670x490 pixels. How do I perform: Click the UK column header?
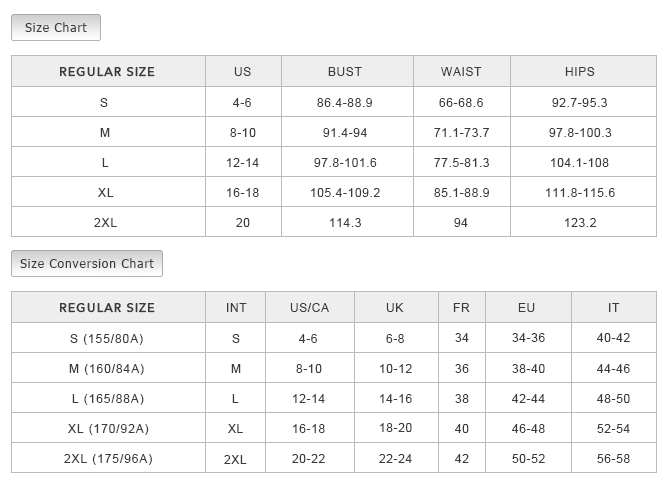(395, 308)
